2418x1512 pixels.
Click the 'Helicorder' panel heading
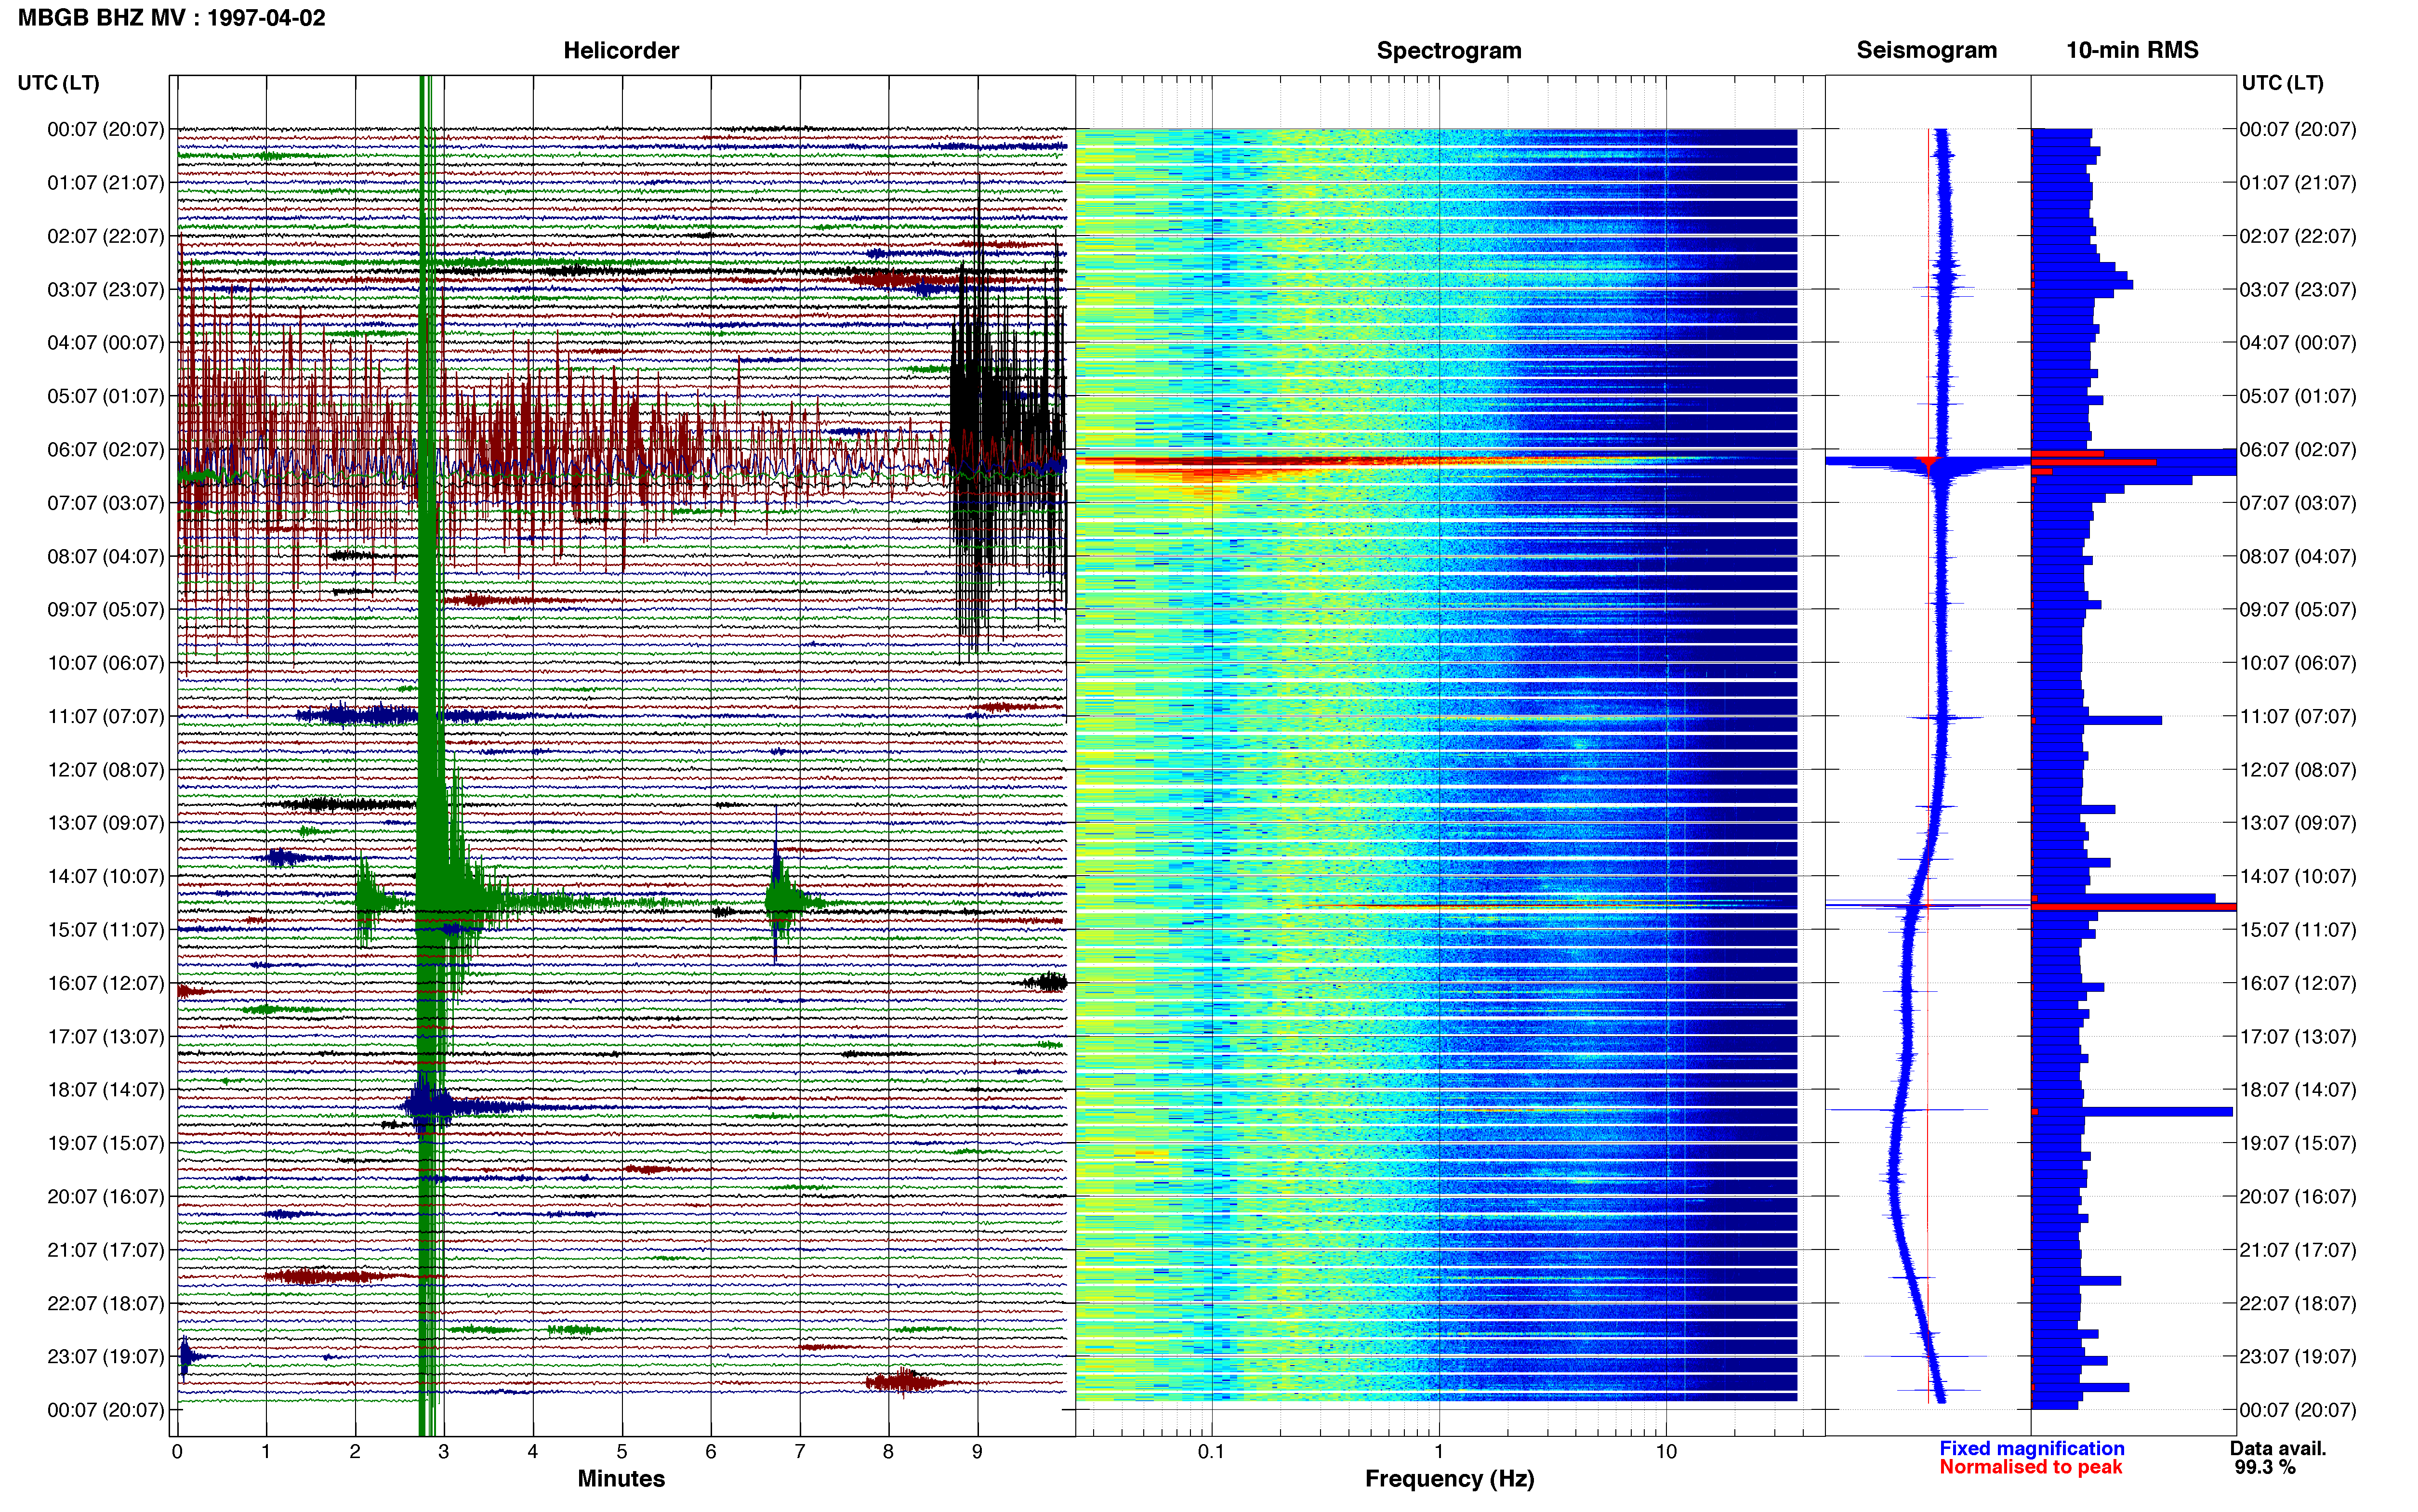(621, 50)
